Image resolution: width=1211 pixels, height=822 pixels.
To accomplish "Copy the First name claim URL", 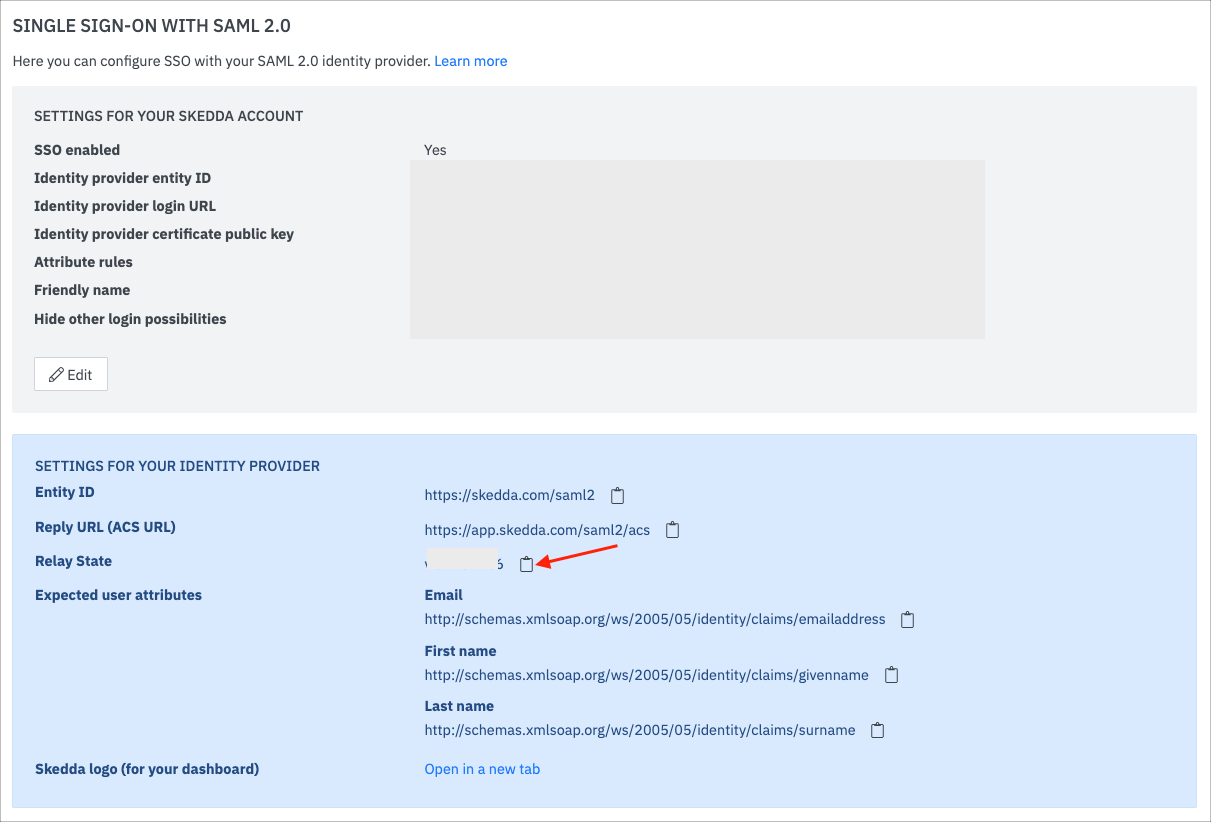I will pos(891,675).
